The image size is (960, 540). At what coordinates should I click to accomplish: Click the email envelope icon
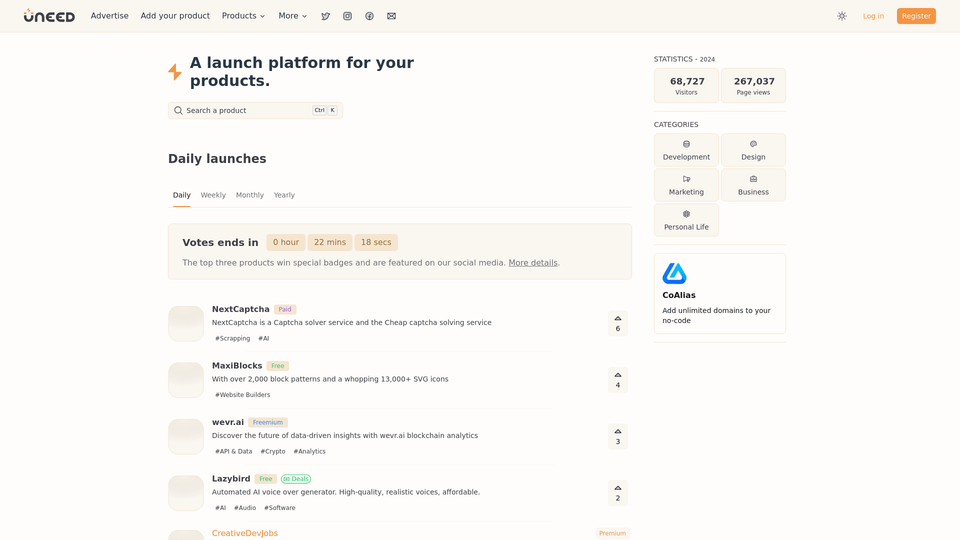tap(391, 16)
